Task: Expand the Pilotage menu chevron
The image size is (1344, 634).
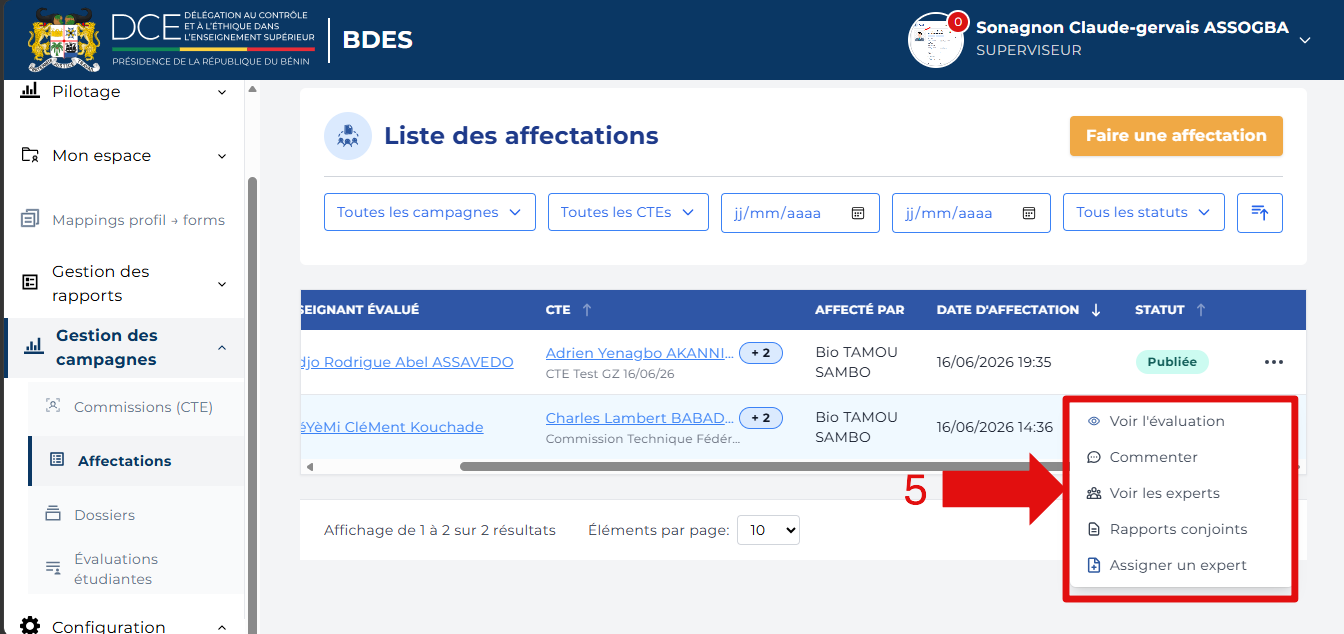Action: (222, 92)
